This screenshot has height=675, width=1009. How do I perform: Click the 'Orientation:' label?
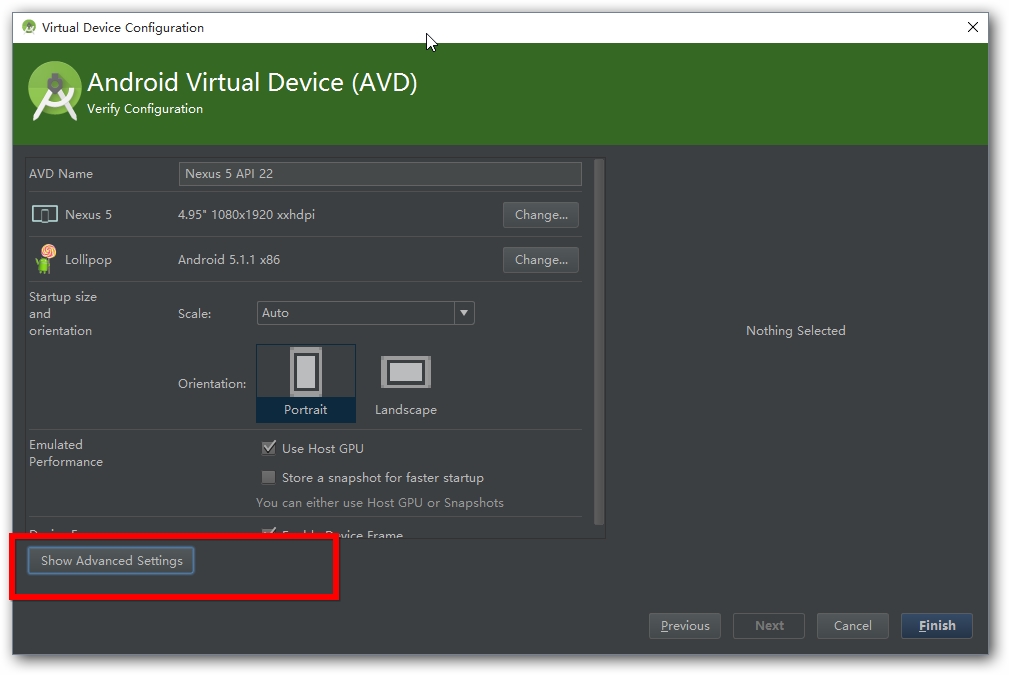(x=212, y=384)
